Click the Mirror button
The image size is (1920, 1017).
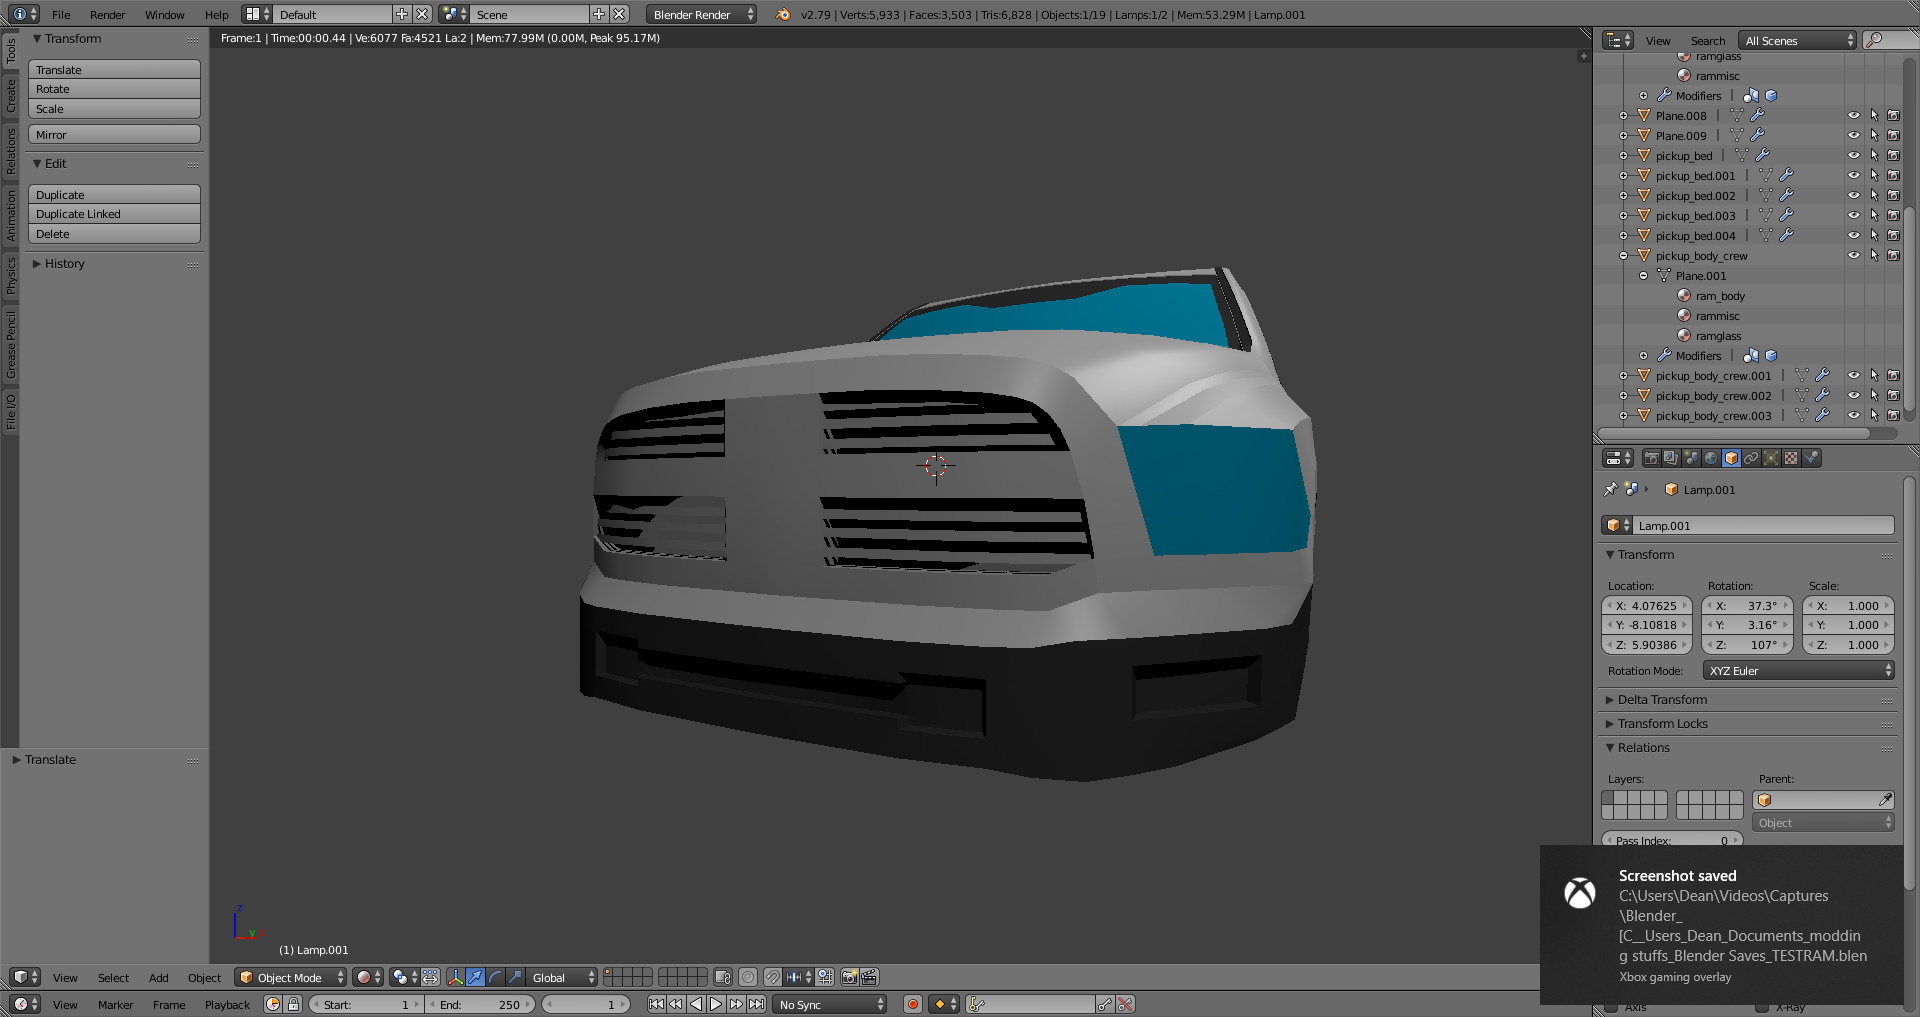114,135
